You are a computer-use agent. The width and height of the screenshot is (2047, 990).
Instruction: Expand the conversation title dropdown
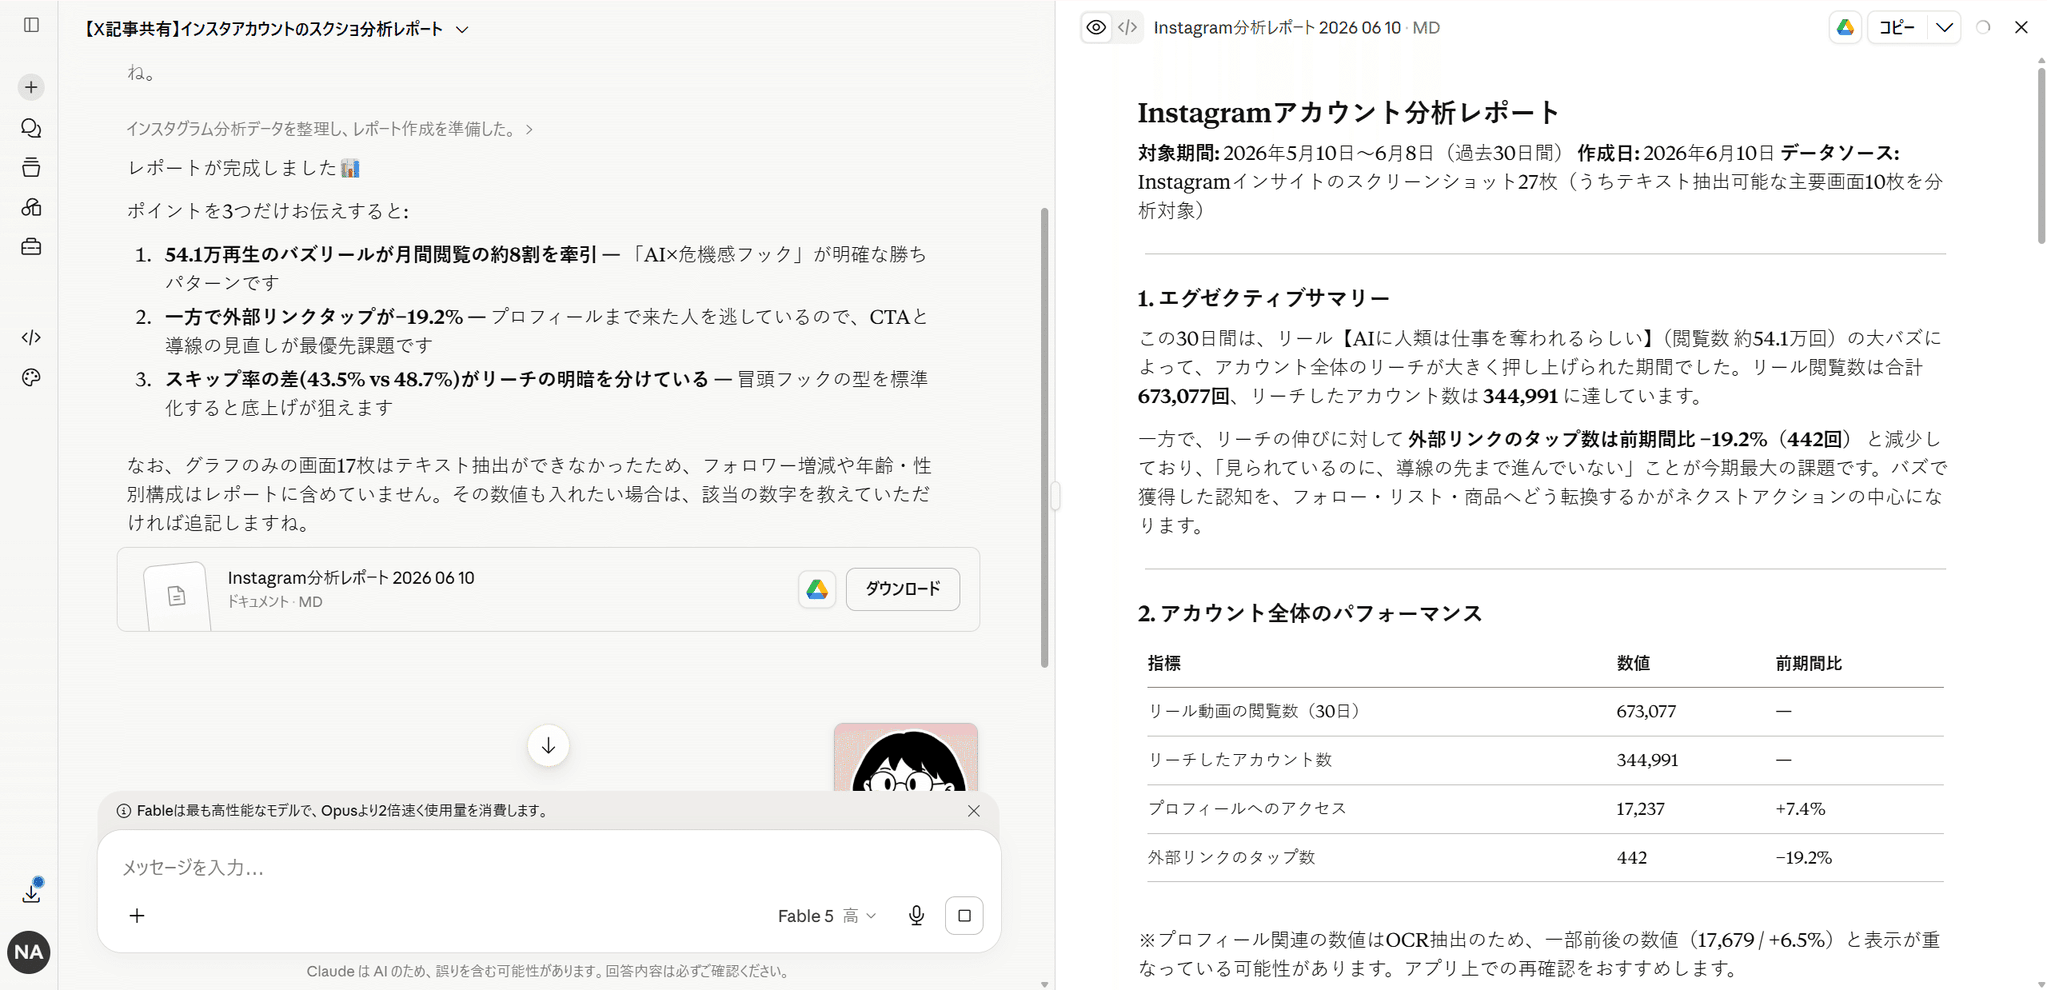click(462, 30)
